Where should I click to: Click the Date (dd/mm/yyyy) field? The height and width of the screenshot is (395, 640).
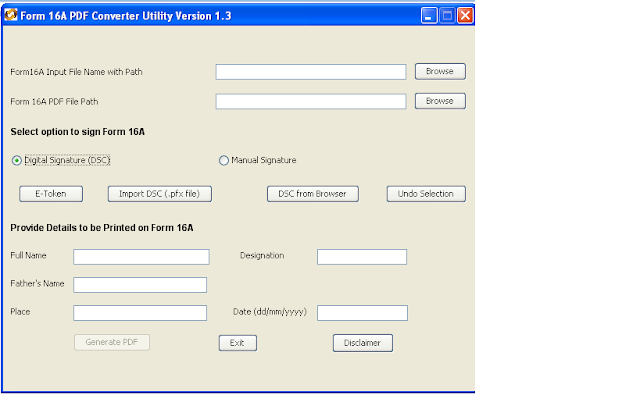point(362,313)
